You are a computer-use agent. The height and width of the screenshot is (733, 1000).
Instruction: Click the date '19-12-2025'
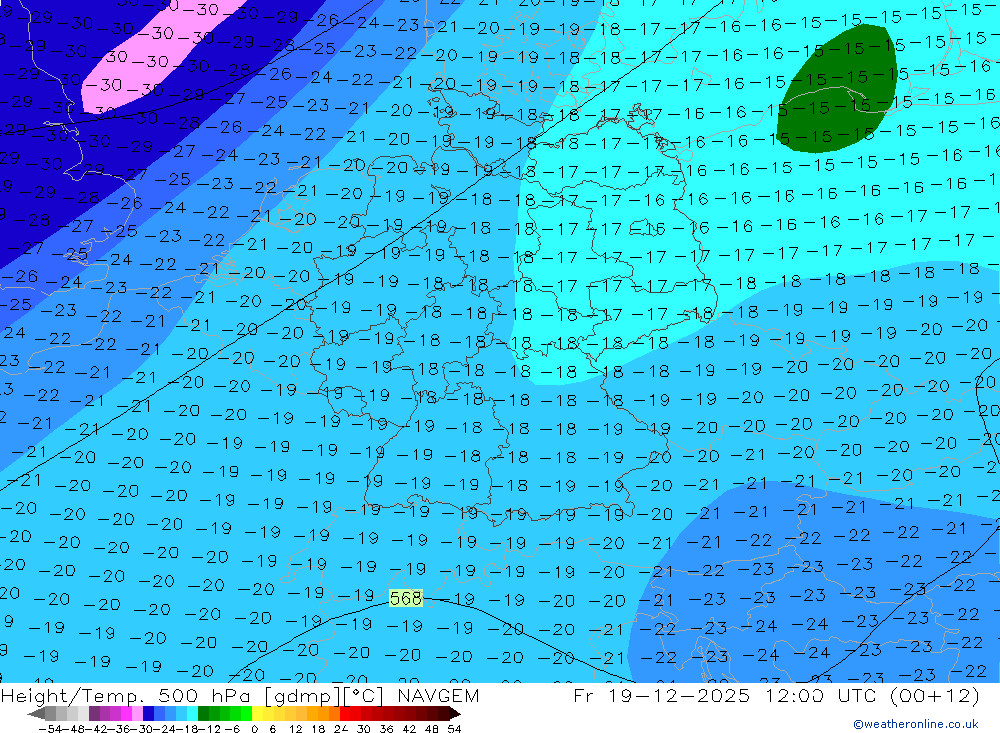(679, 695)
